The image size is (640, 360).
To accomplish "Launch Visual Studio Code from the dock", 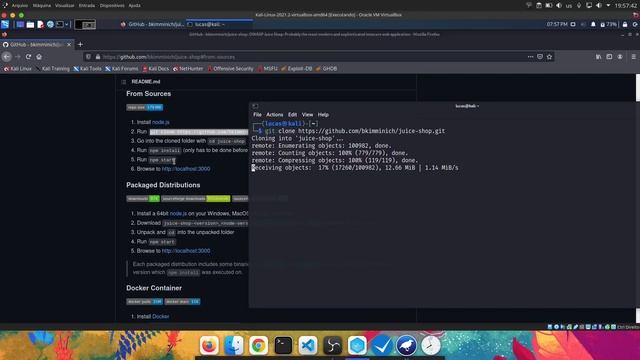I will point(308,345).
